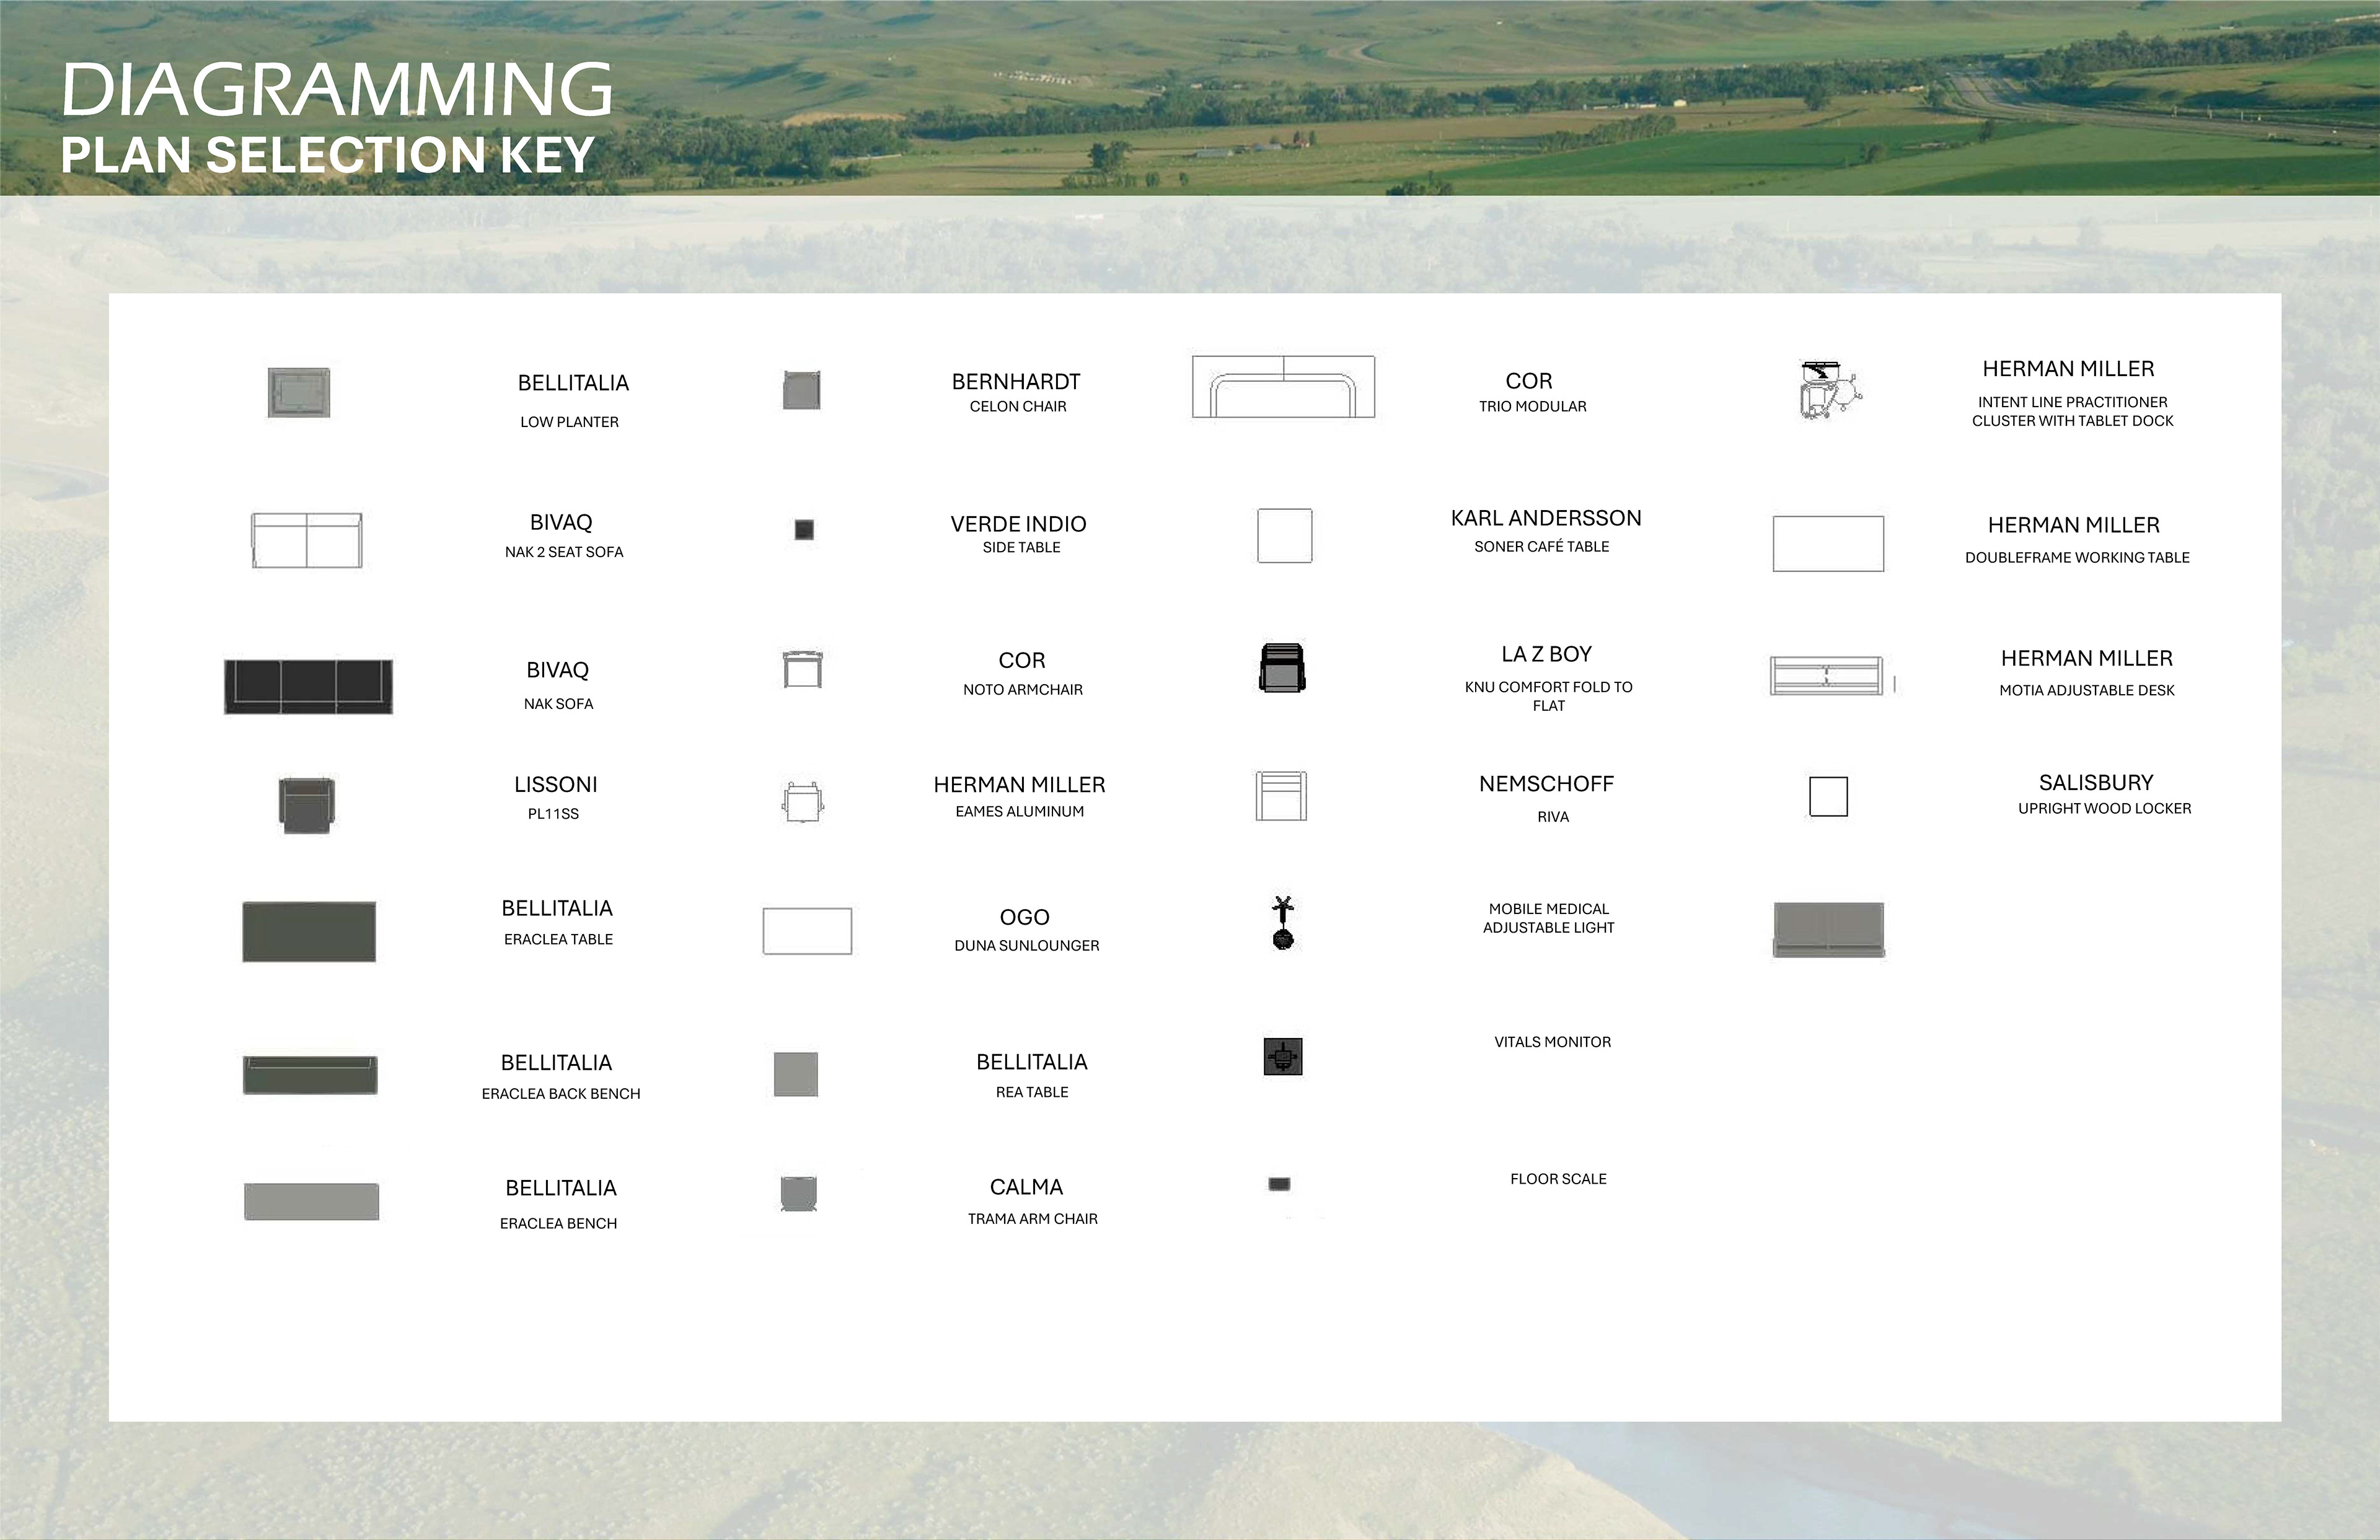Viewport: 2380px width, 1540px height.
Task: Select the DUNA SUNLOUNGER label
Action: pyautogui.click(x=1027, y=946)
